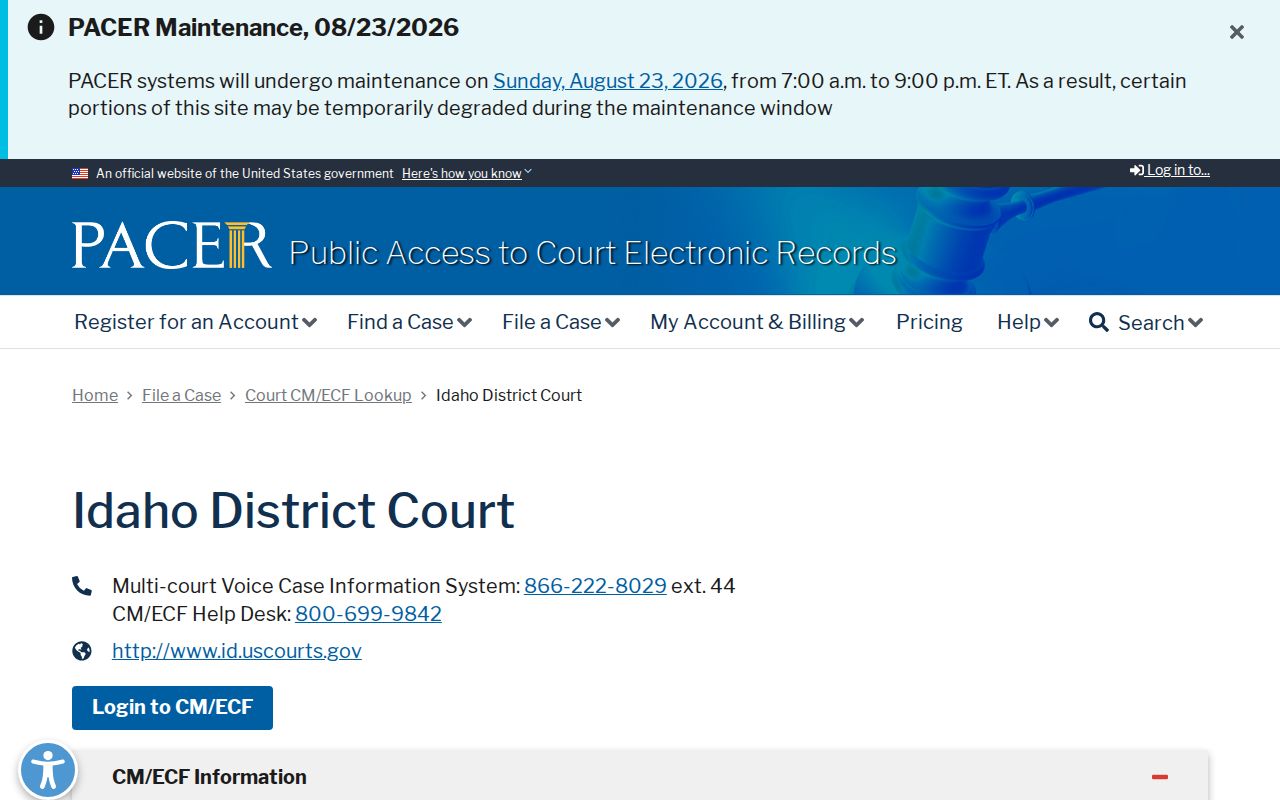Expand the Register for an Account menu
Image resolution: width=1280 pixels, height=800 pixels.
[x=196, y=322]
